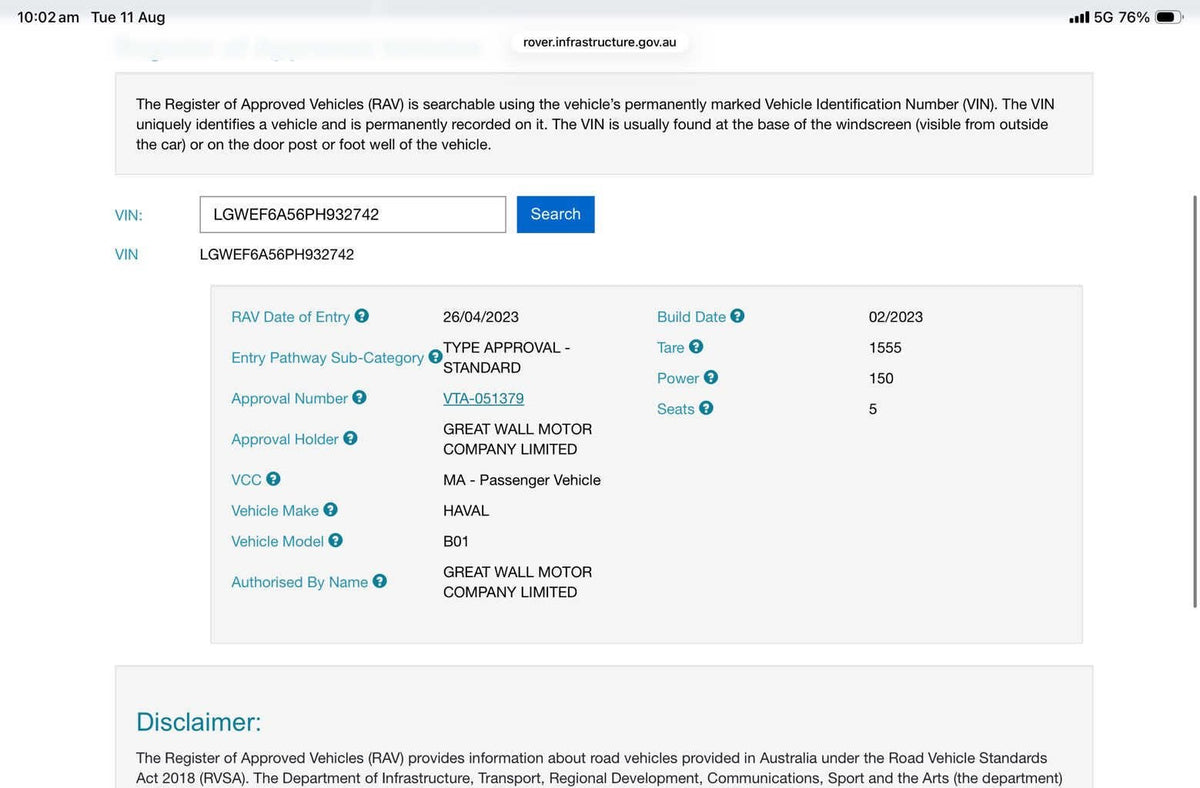Open help icon next to RAV Date of Entry
This screenshot has width=1200, height=788.
[x=362, y=316]
